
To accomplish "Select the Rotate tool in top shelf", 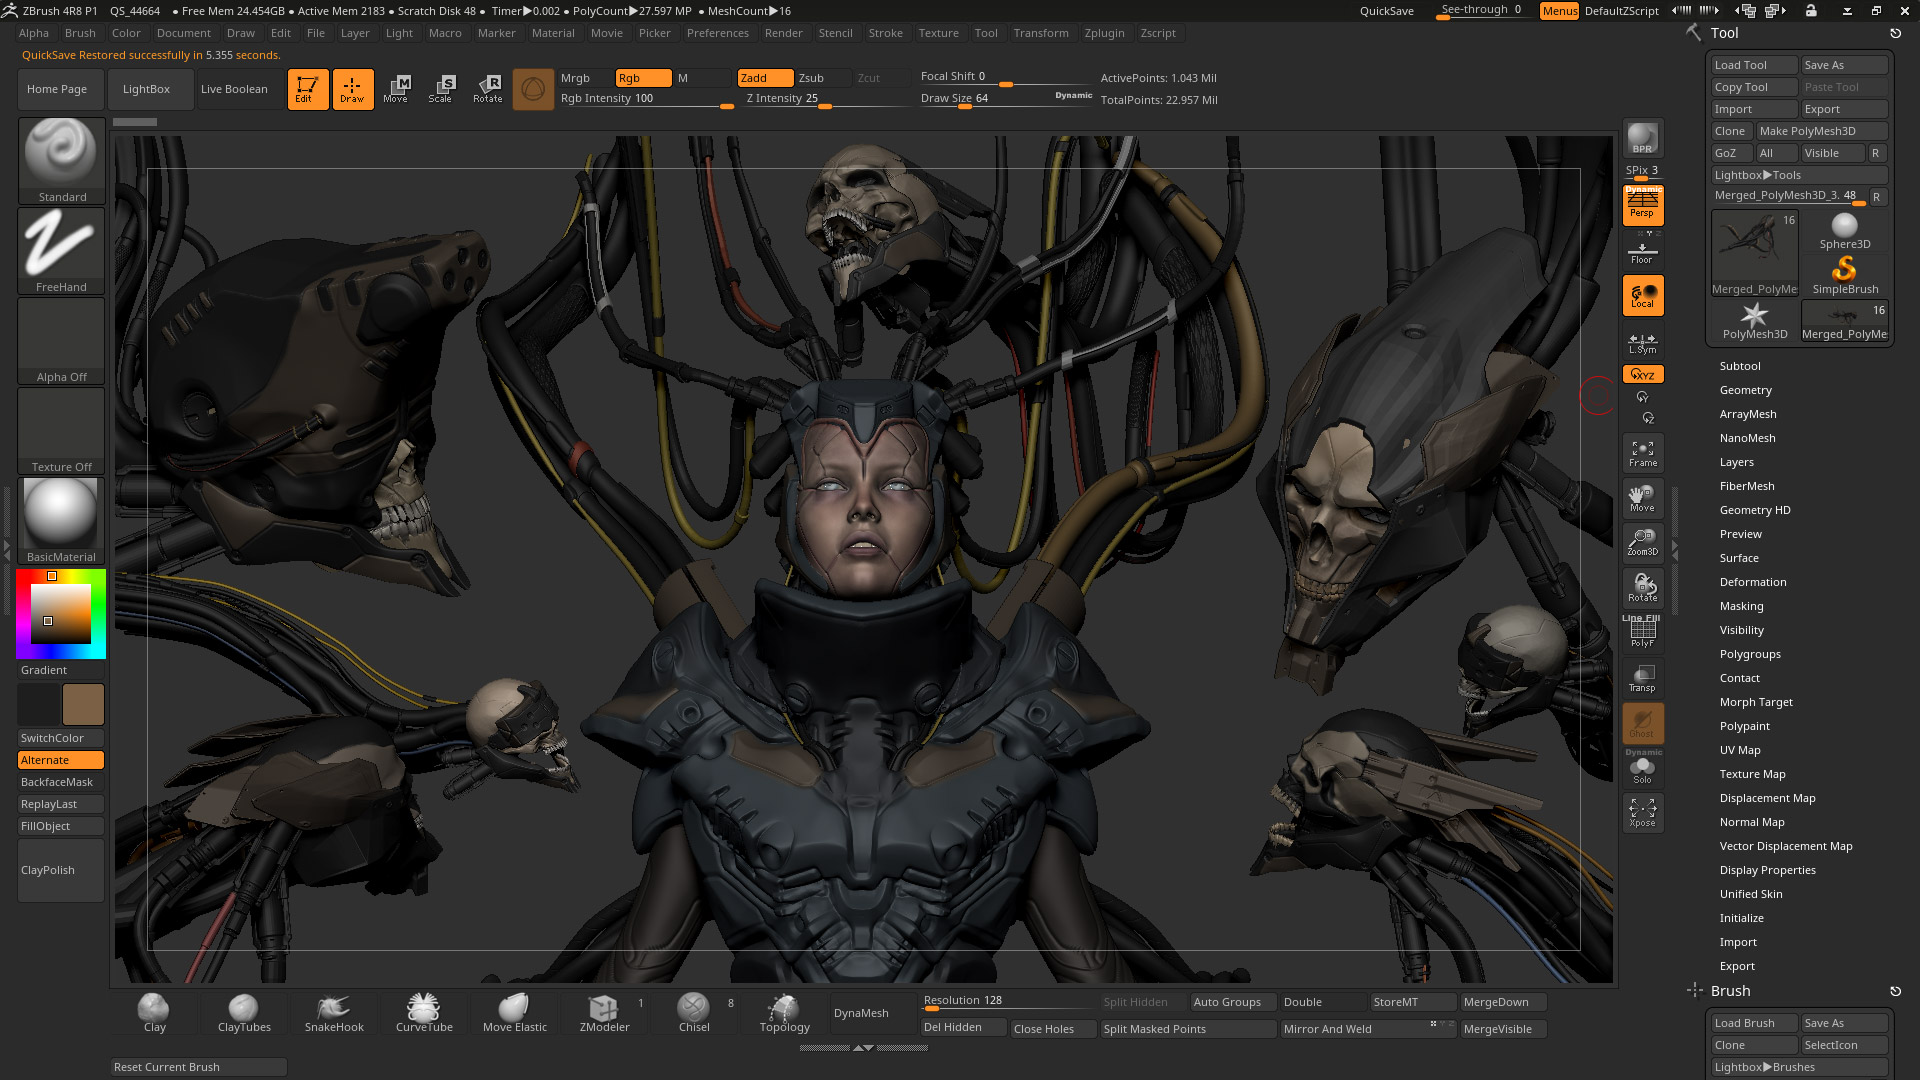I will [488, 89].
